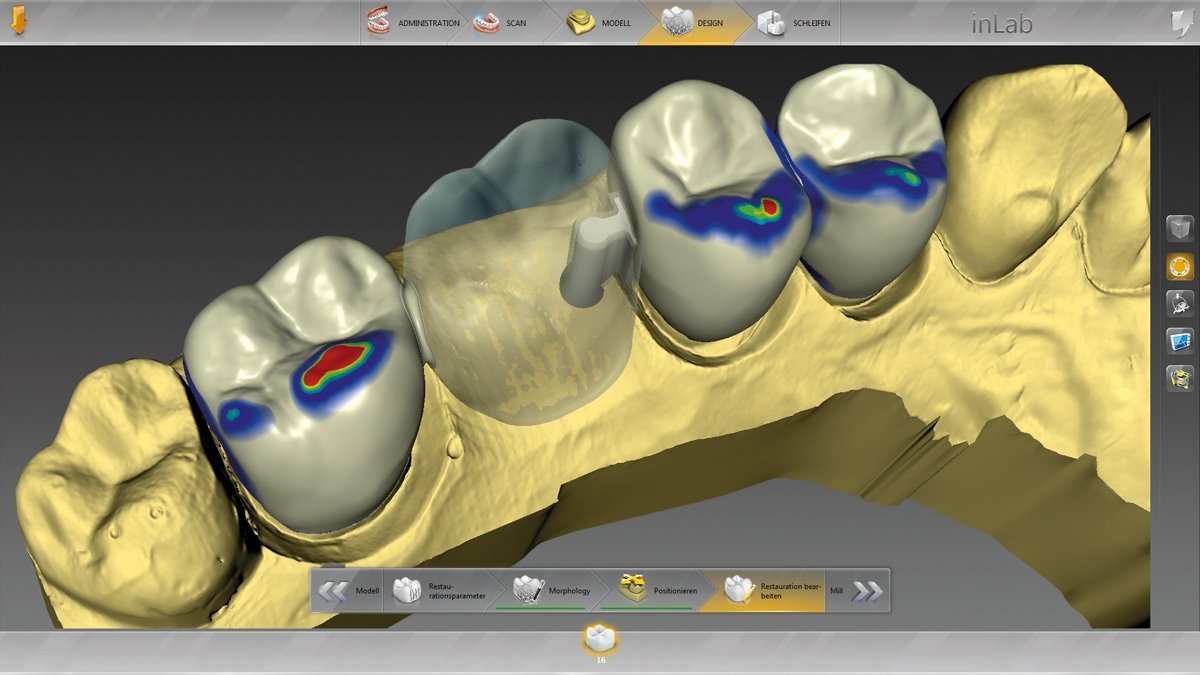Go to the MODELL phase tab
The width and height of the screenshot is (1200, 675).
(598, 22)
